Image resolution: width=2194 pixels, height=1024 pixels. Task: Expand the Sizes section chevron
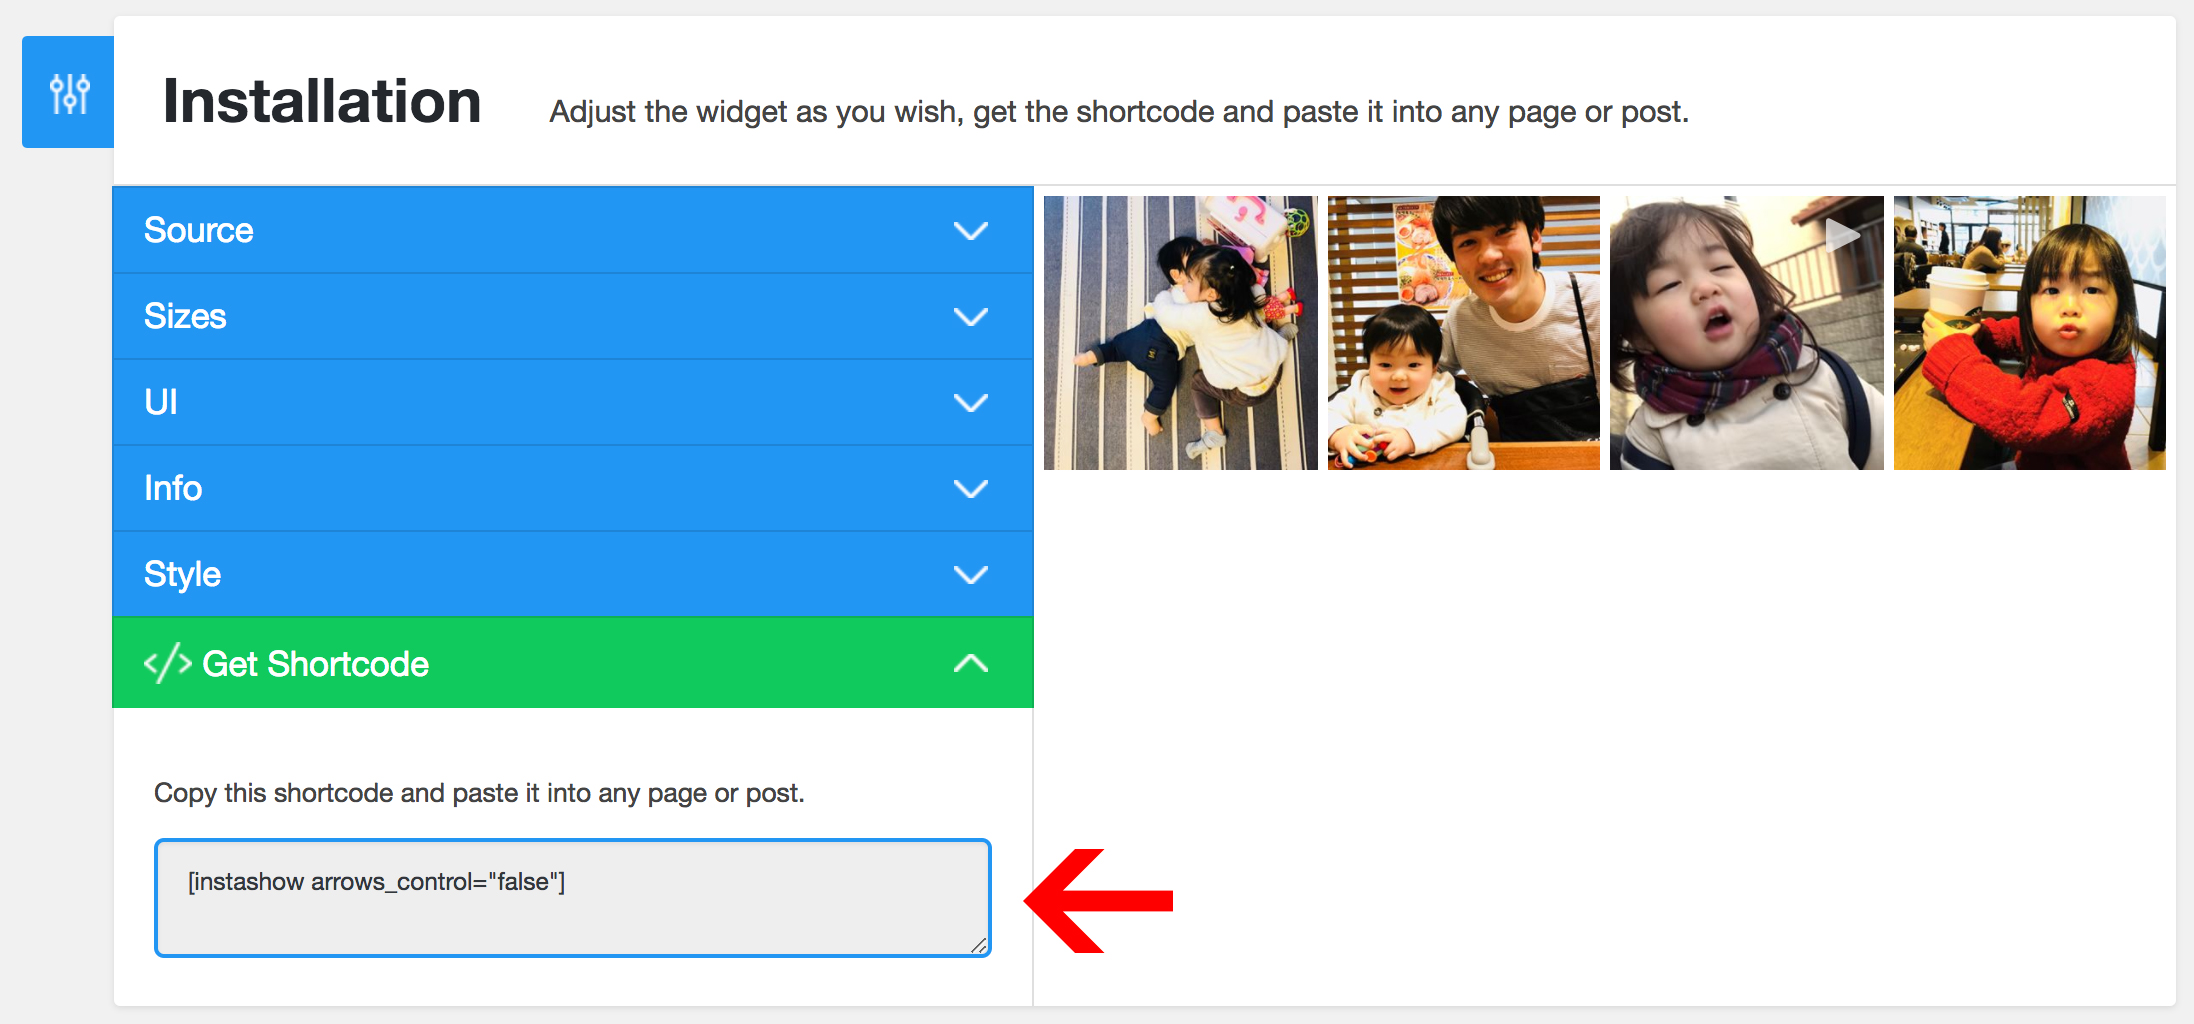click(x=970, y=317)
